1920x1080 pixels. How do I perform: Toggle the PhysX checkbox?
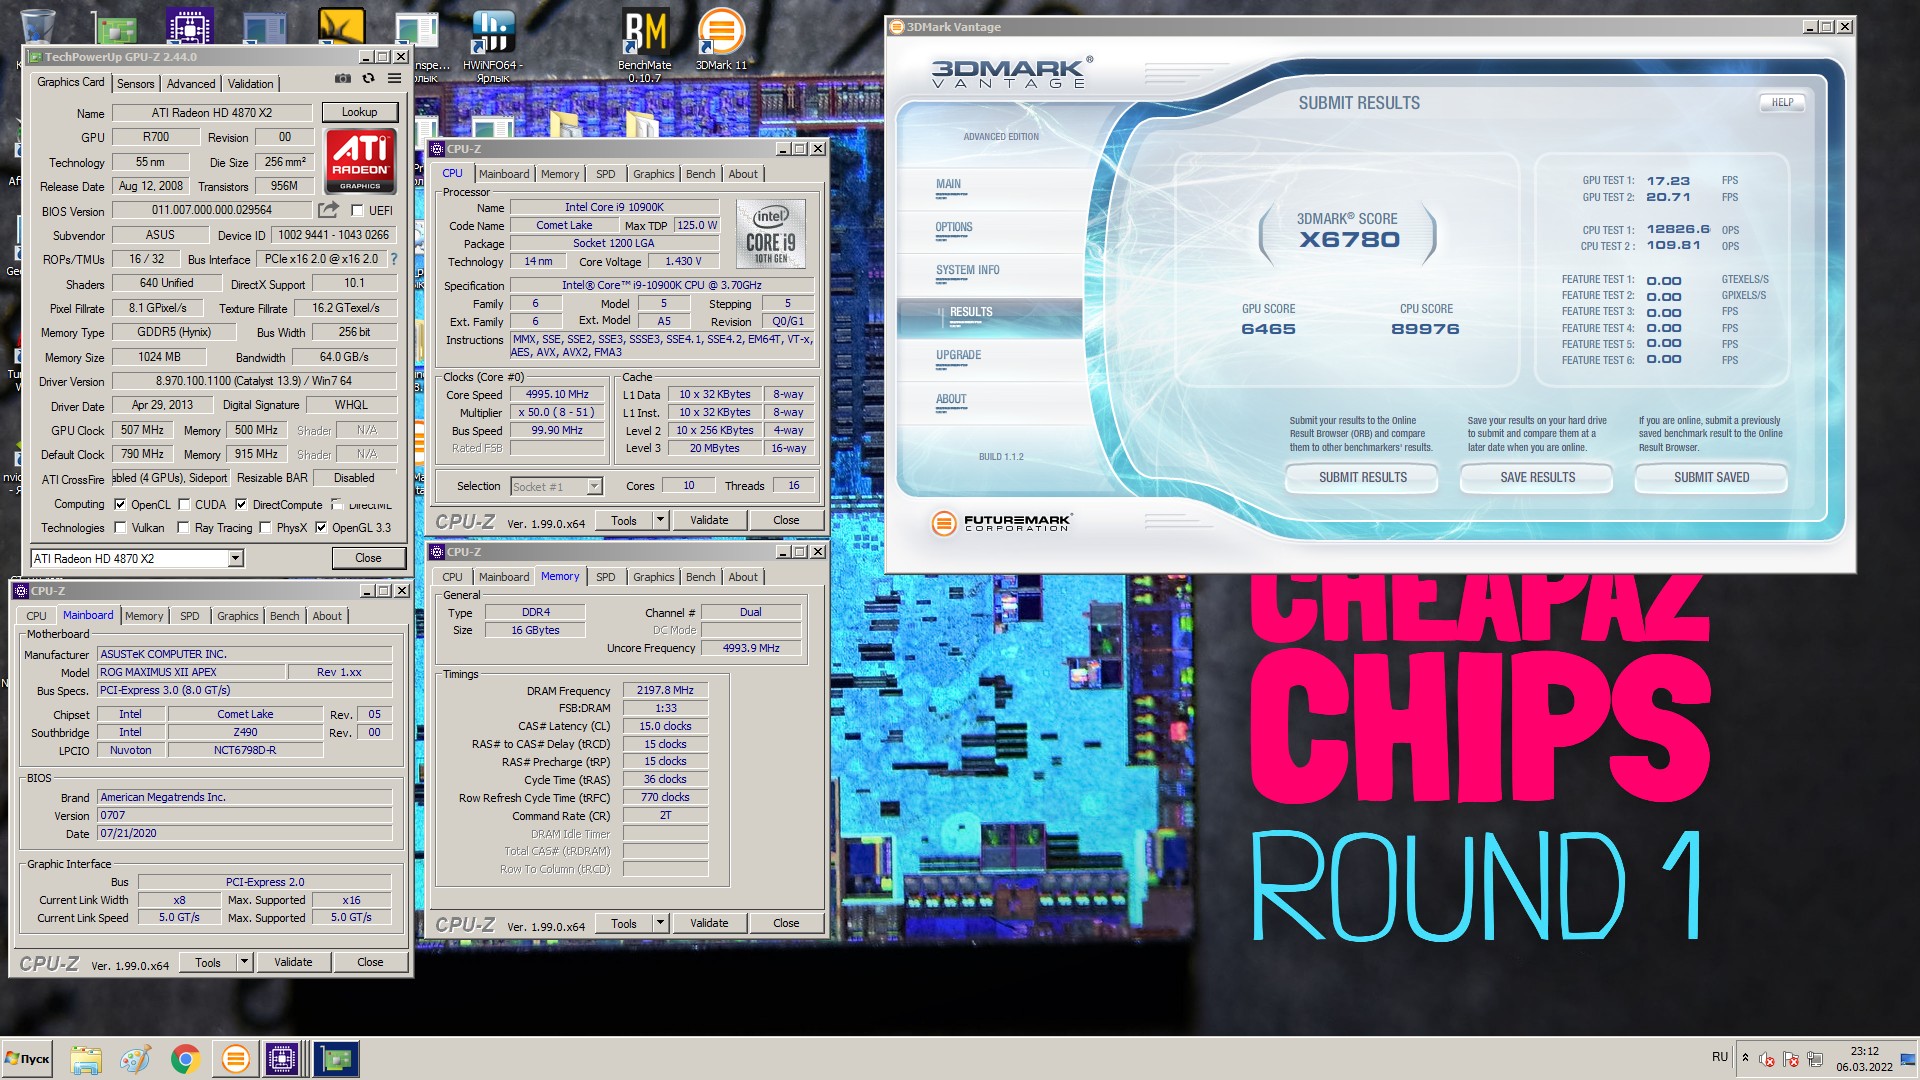pyautogui.click(x=265, y=528)
